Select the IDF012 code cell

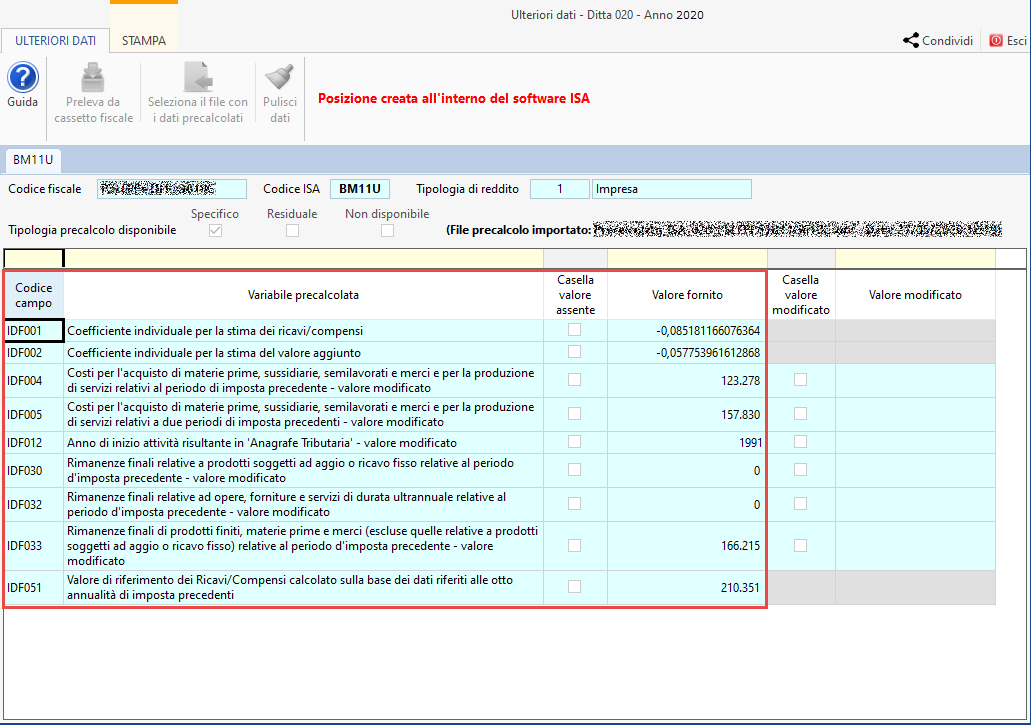click(34, 443)
